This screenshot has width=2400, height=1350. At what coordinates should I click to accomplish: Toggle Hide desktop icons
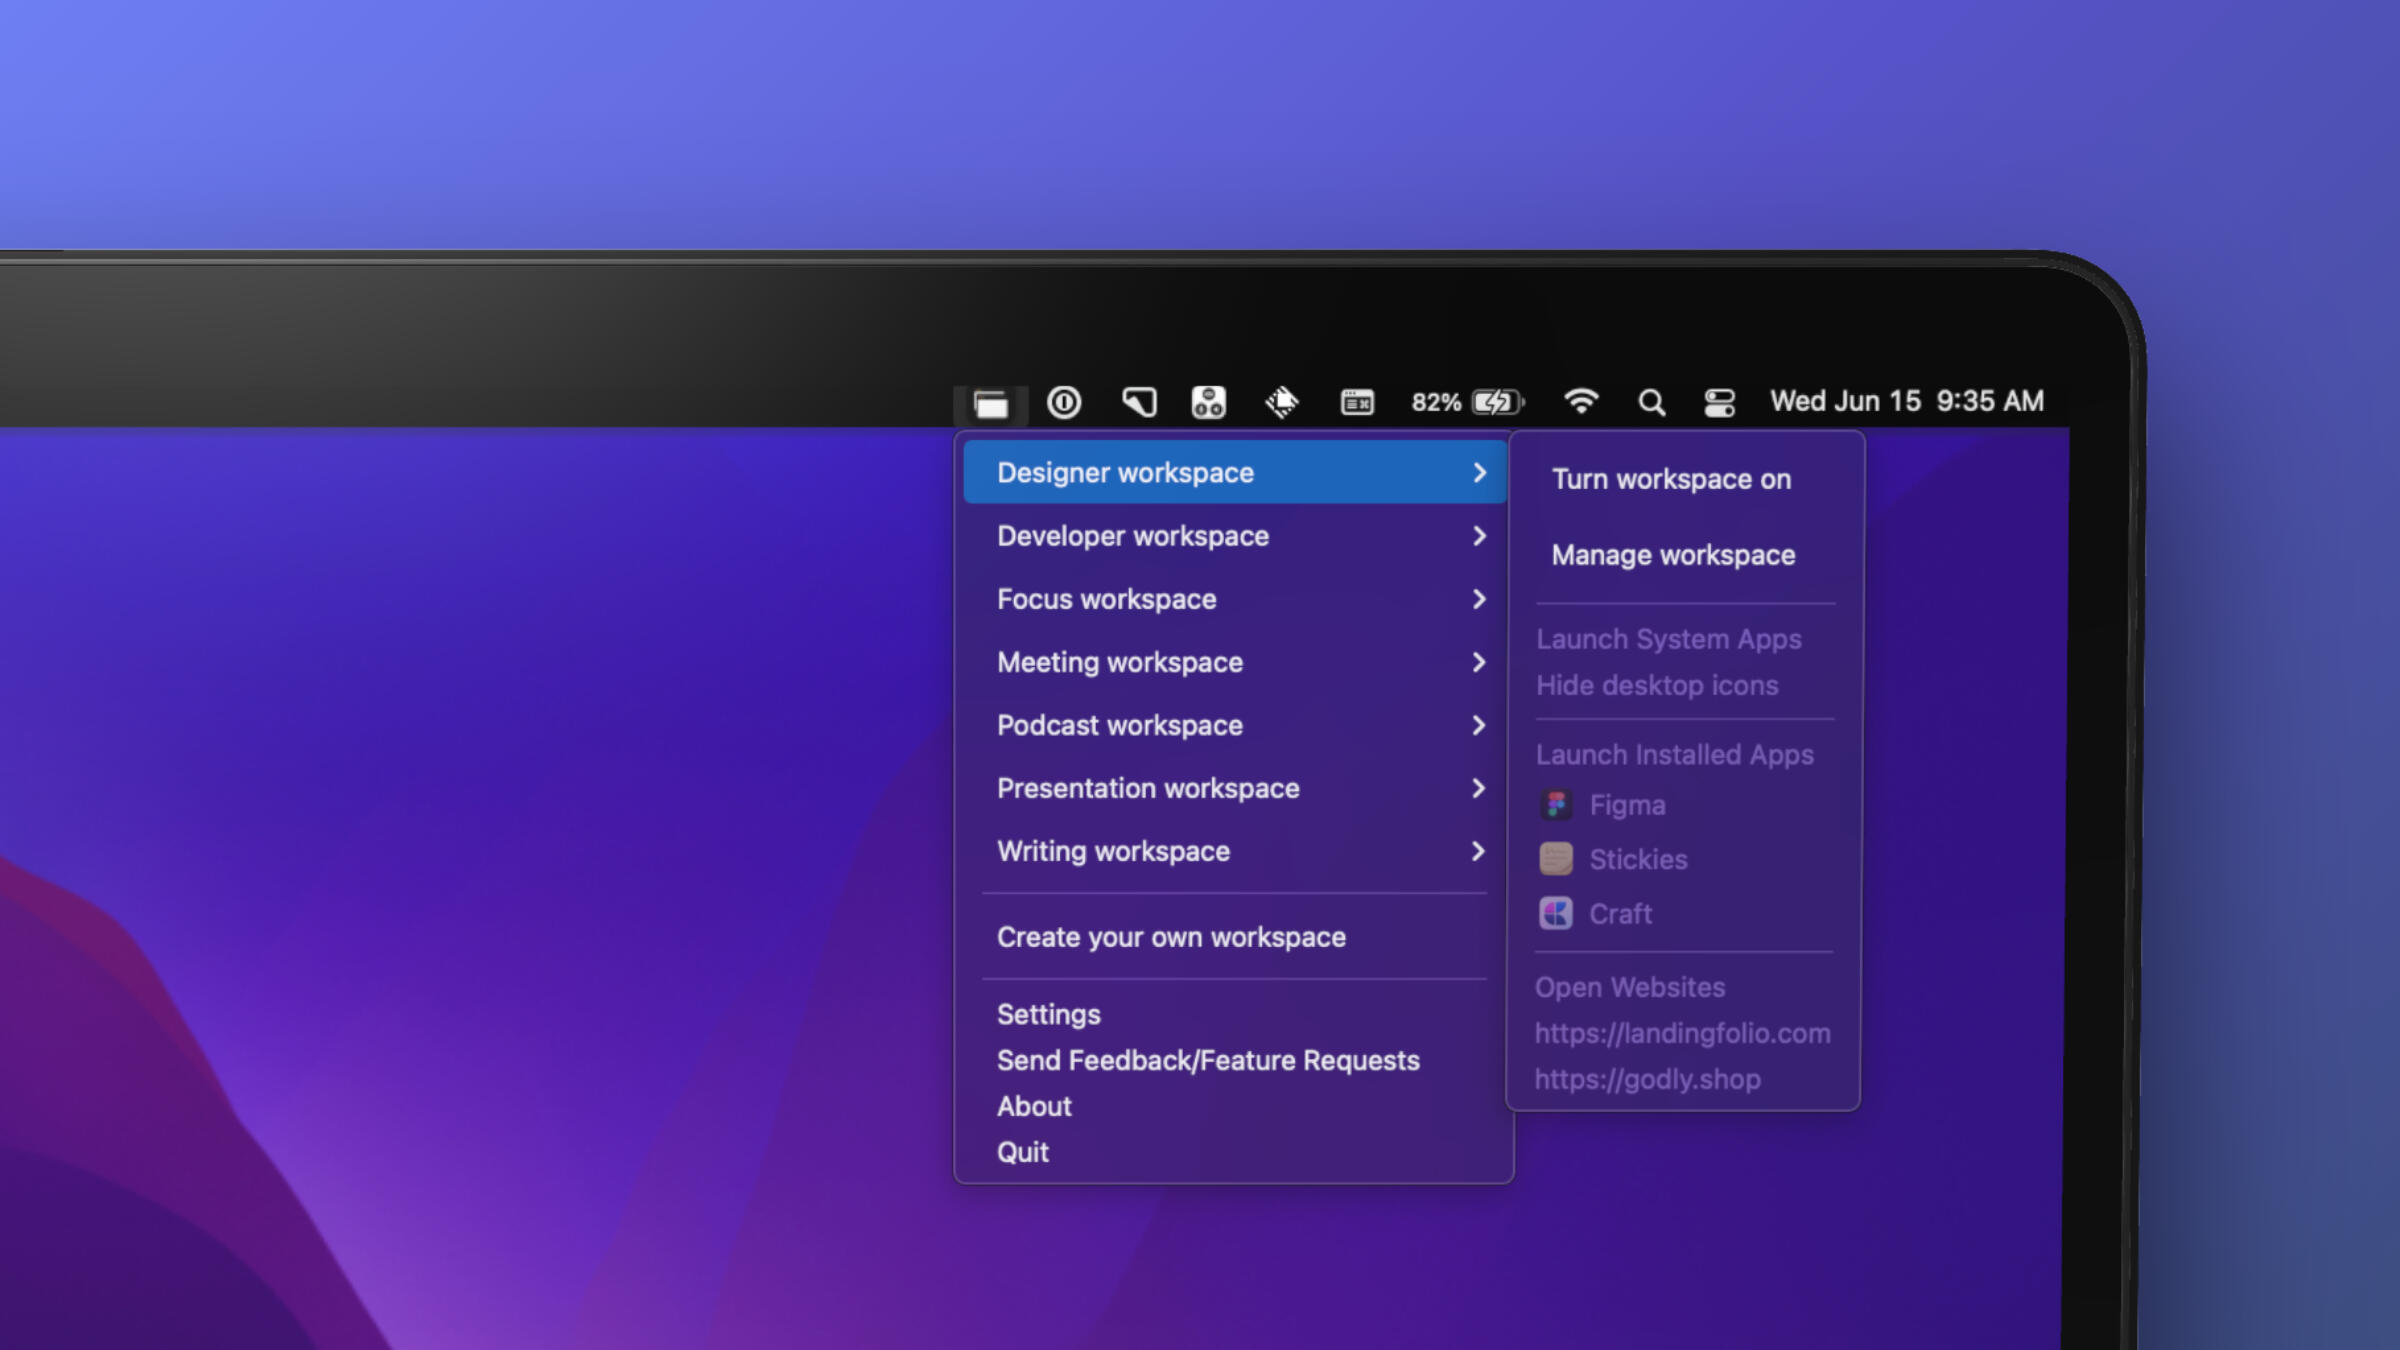tap(1657, 684)
